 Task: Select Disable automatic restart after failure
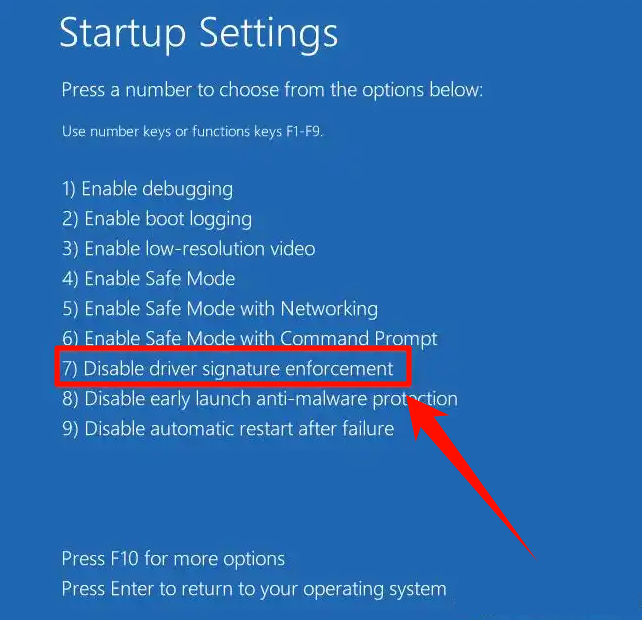(228, 429)
